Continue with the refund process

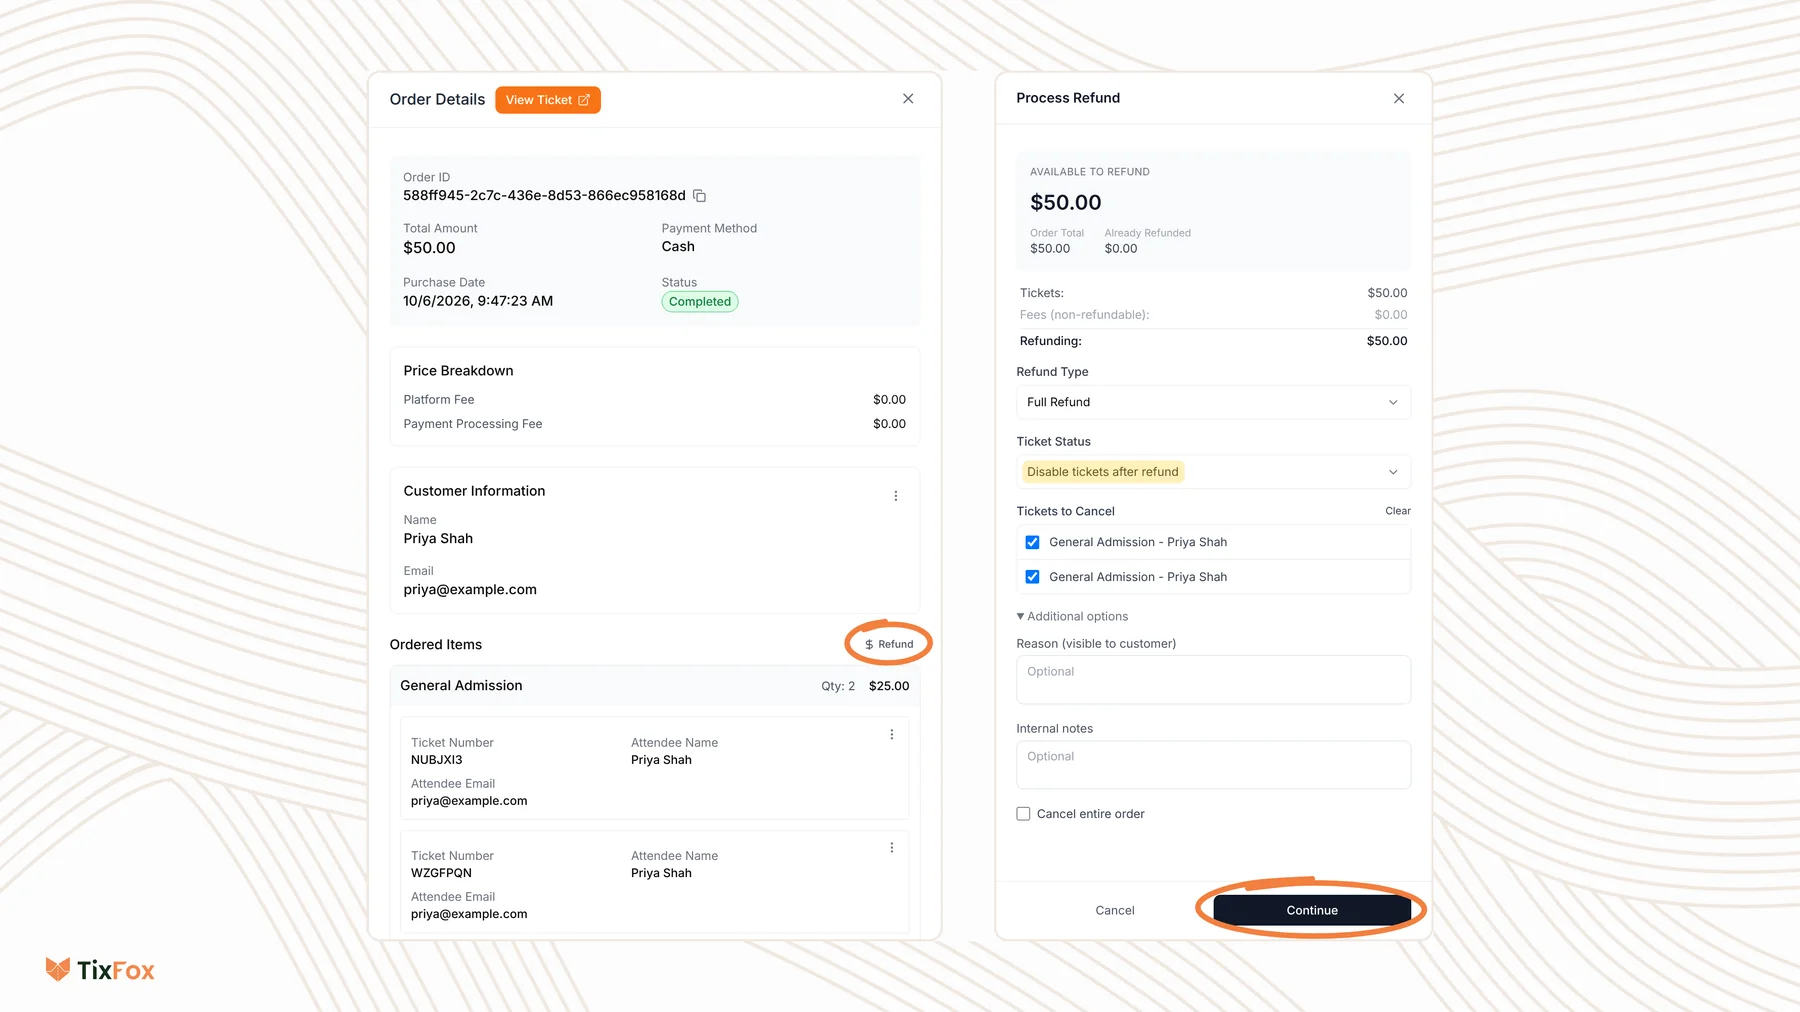(1312, 910)
